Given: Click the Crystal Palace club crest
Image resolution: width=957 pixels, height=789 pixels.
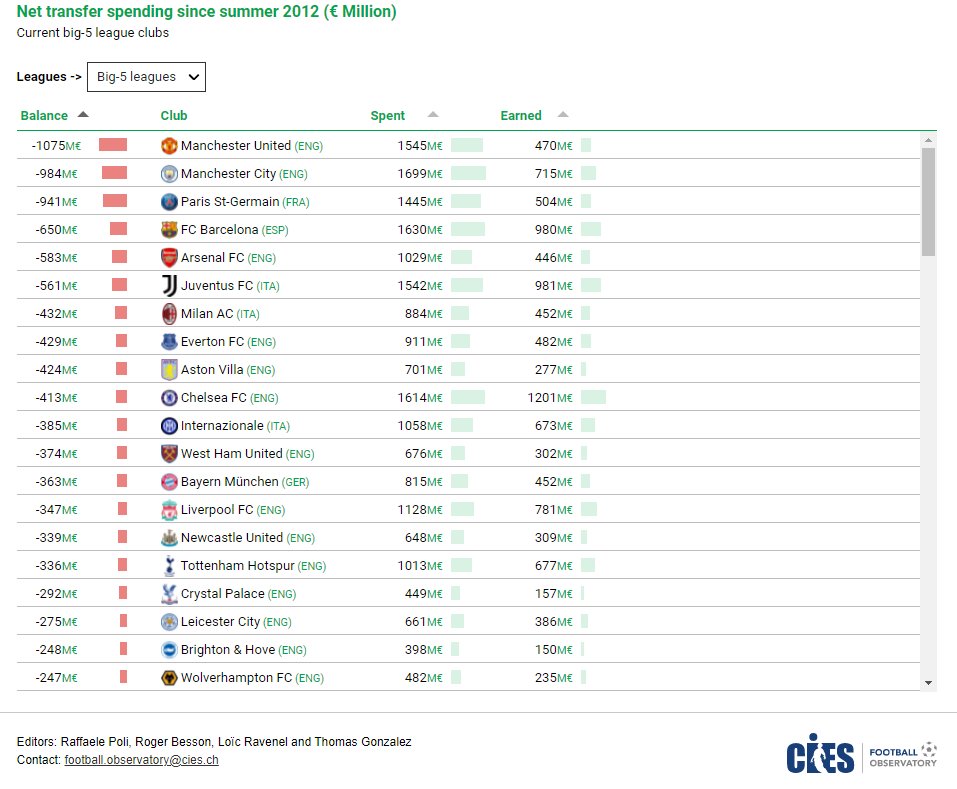Looking at the screenshot, I should [x=169, y=594].
